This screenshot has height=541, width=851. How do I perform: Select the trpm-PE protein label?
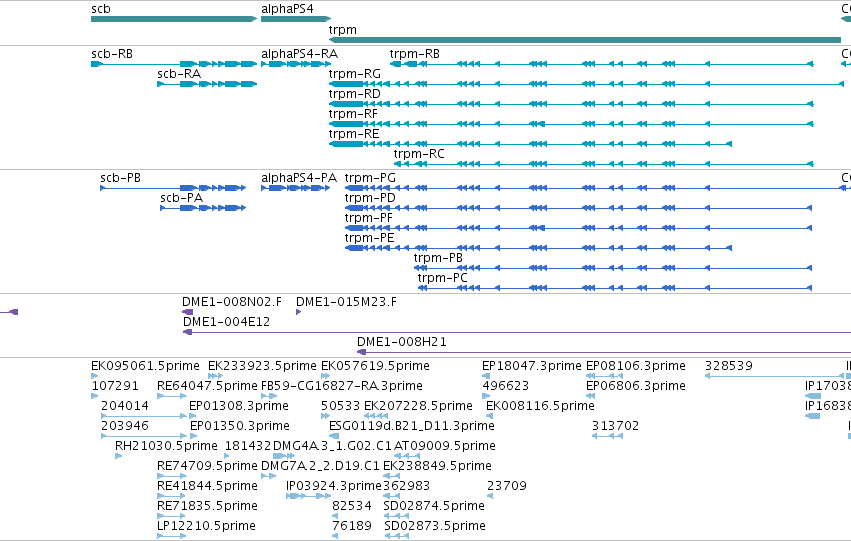point(370,238)
